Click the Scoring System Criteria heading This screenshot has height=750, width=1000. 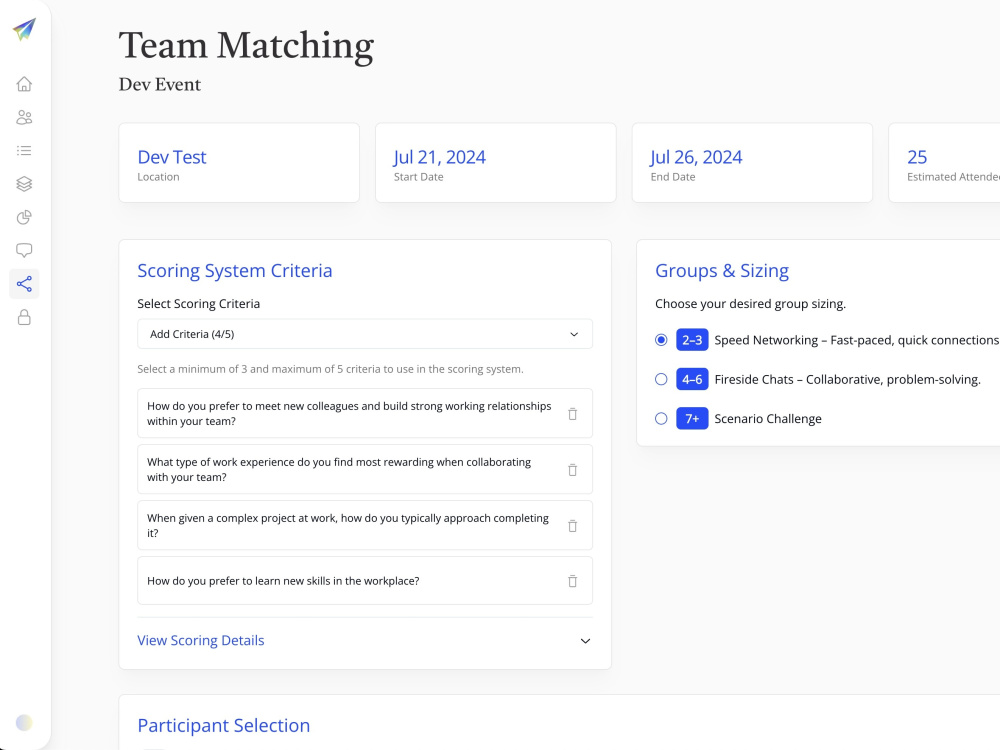click(235, 270)
